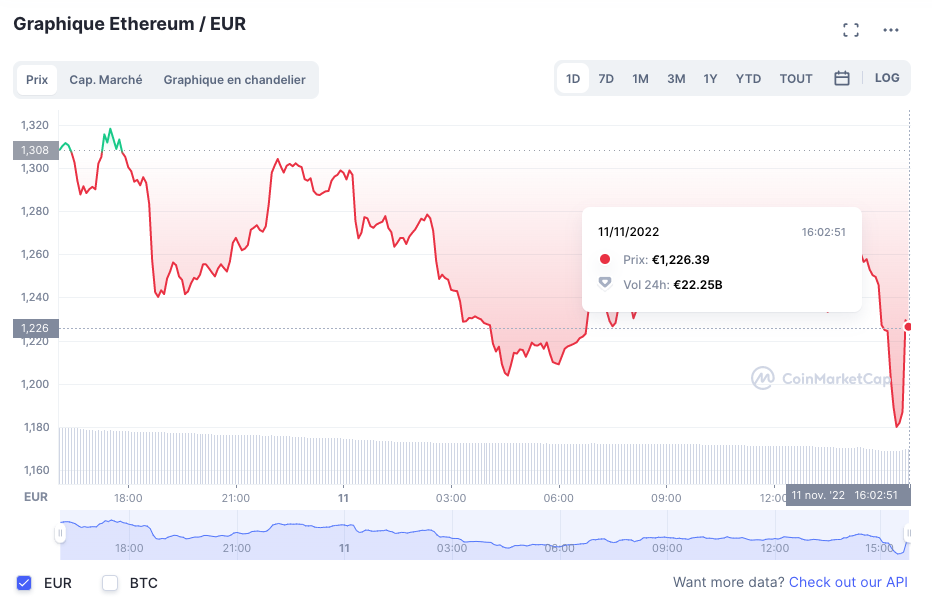Select the 3M time range

tap(676, 79)
